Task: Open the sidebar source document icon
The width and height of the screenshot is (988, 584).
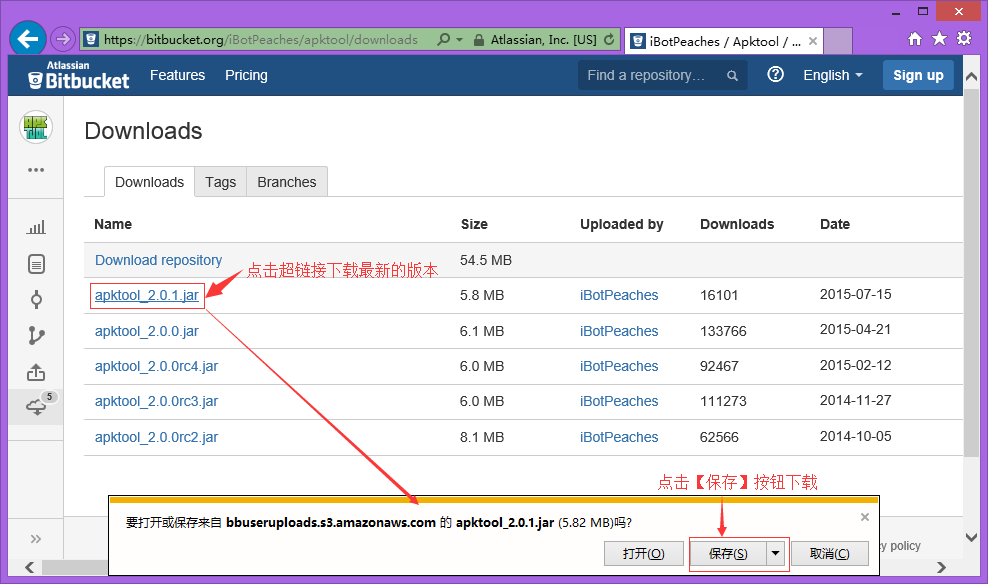Action: 36,264
